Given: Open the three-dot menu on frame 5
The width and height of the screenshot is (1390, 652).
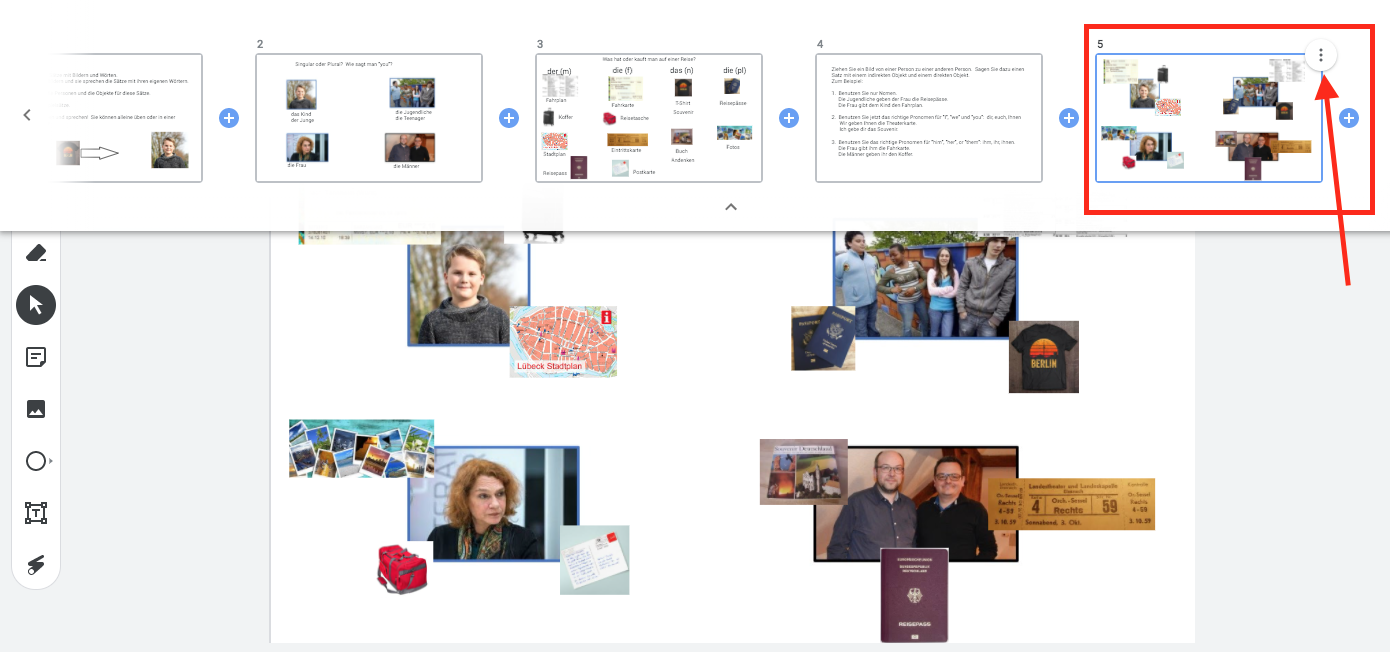Looking at the screenshot, I should [x=1321, y=55].
